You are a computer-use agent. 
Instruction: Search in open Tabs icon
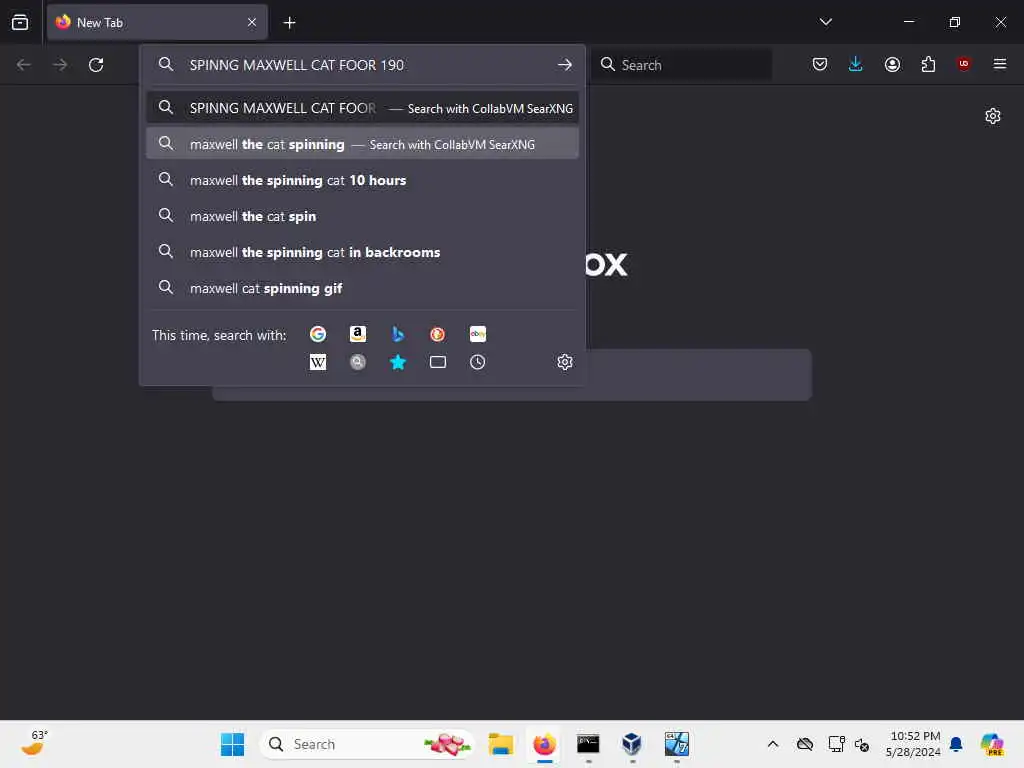438,362
